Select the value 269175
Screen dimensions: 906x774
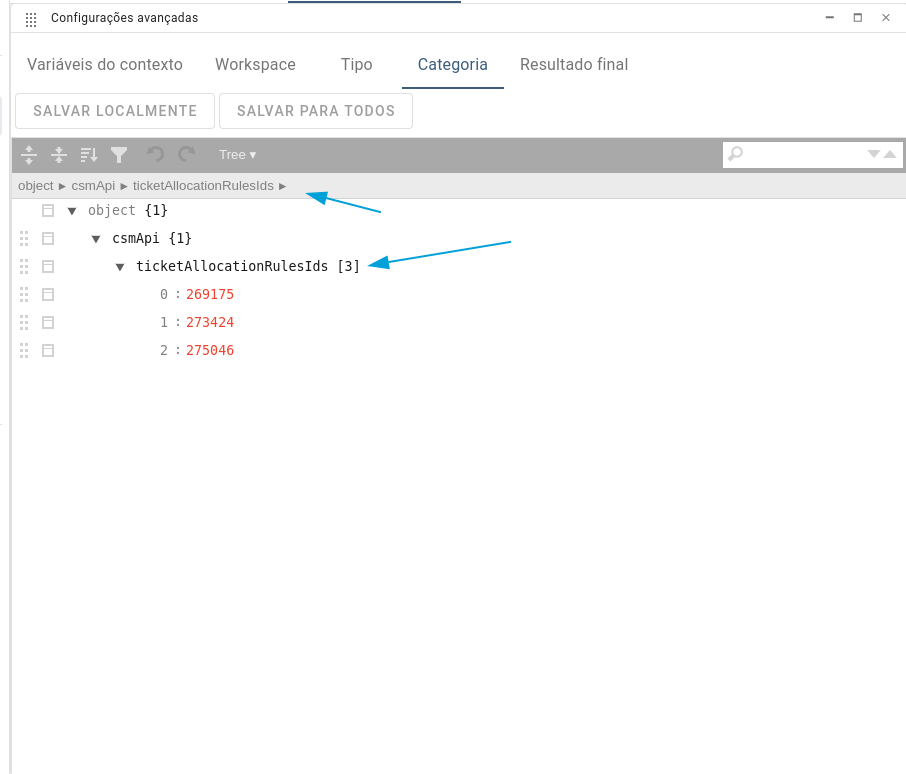[210, 295]
